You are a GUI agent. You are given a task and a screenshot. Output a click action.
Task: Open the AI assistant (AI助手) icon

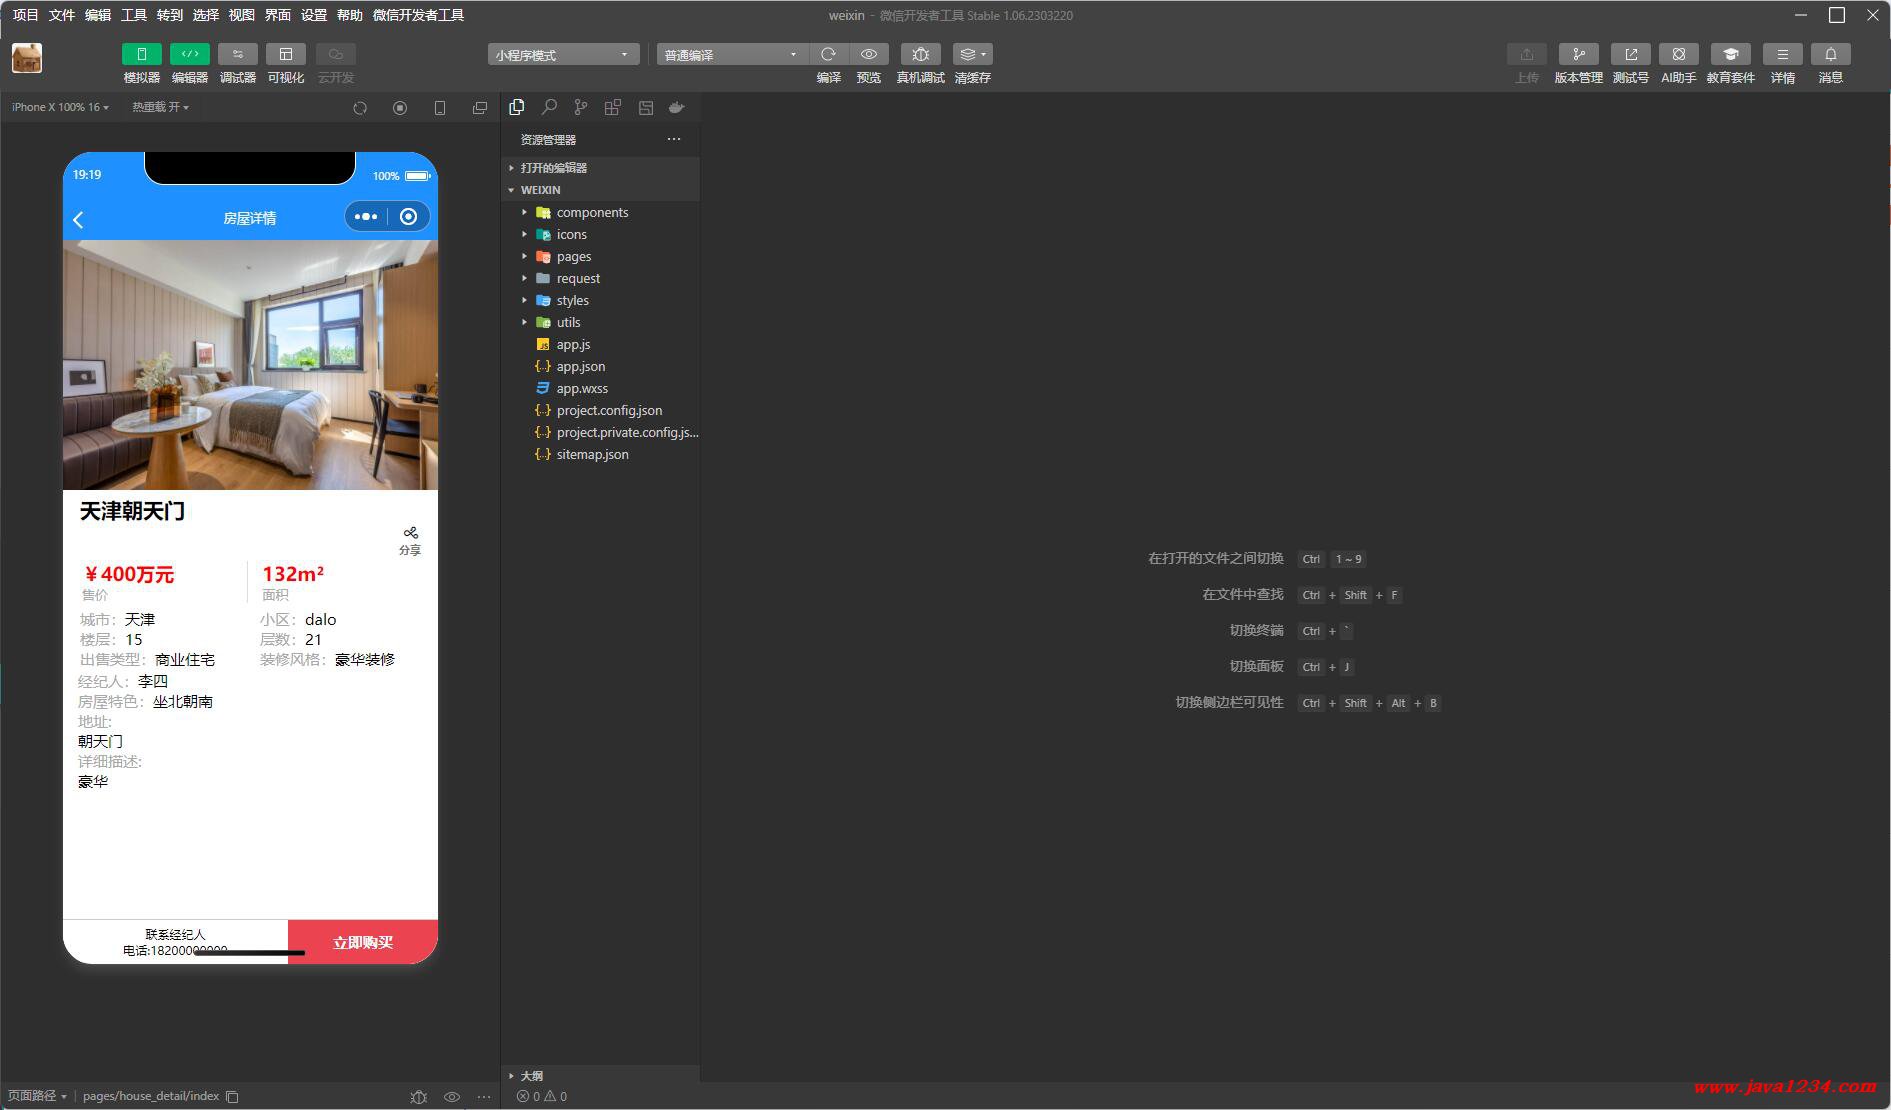point(1678,55)
